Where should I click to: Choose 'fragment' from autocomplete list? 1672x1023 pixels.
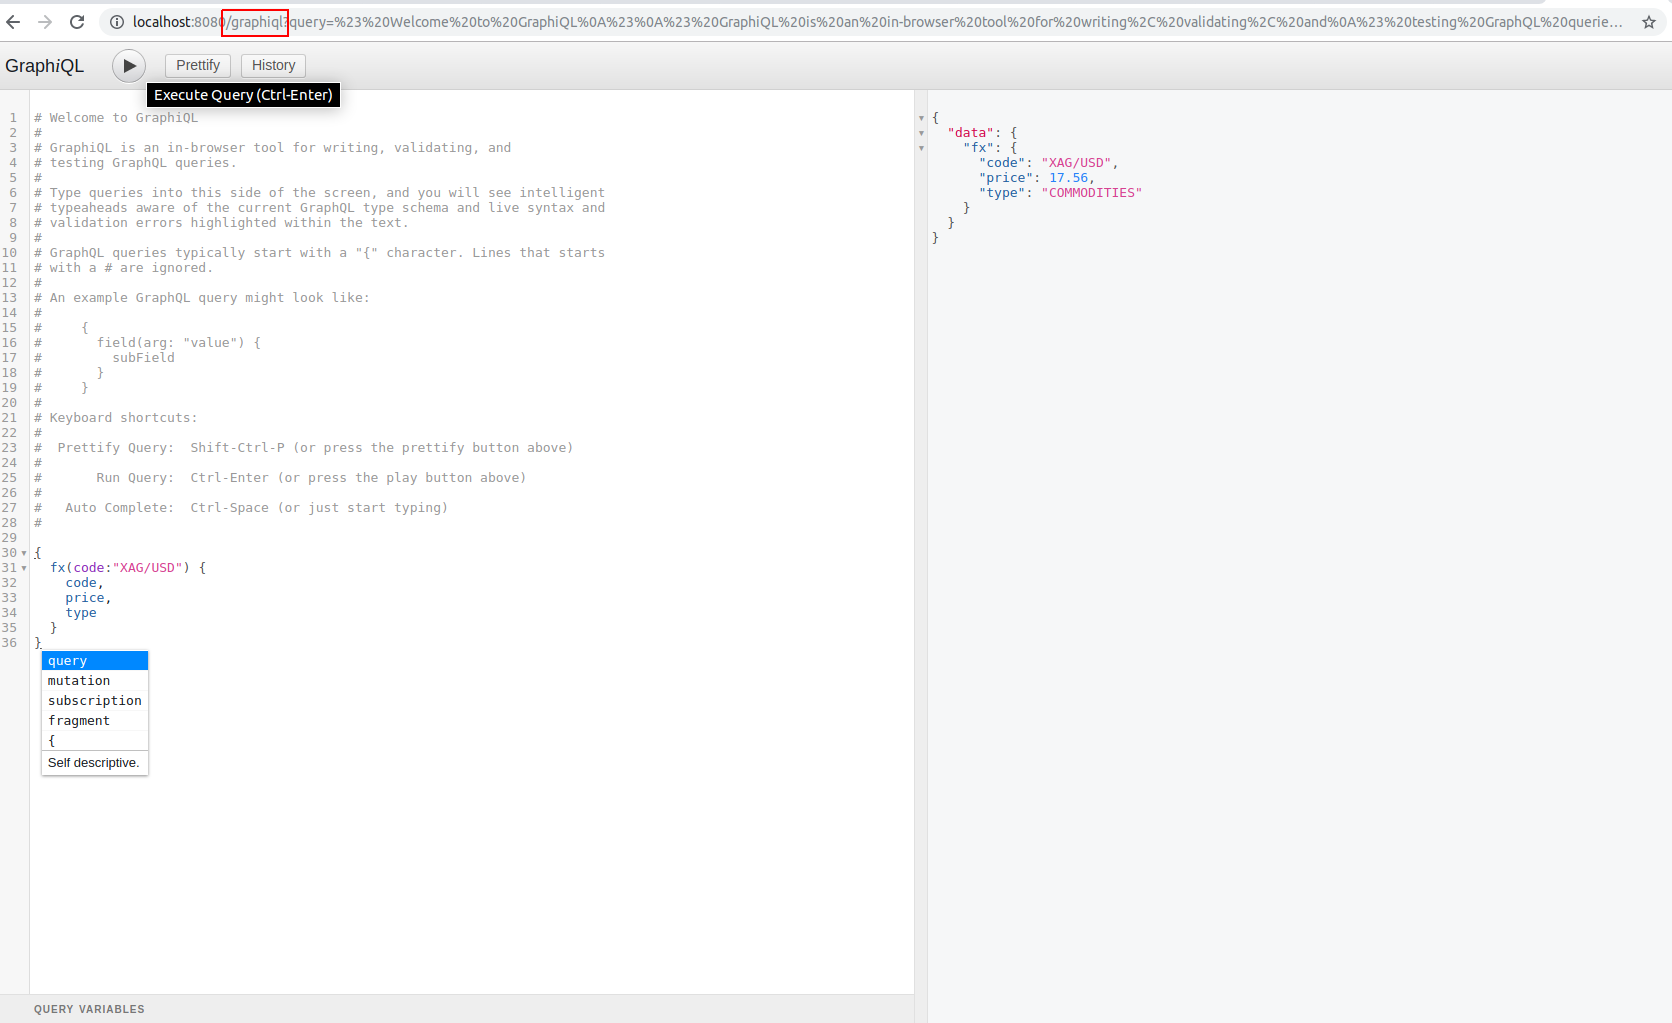pos(95,721)
